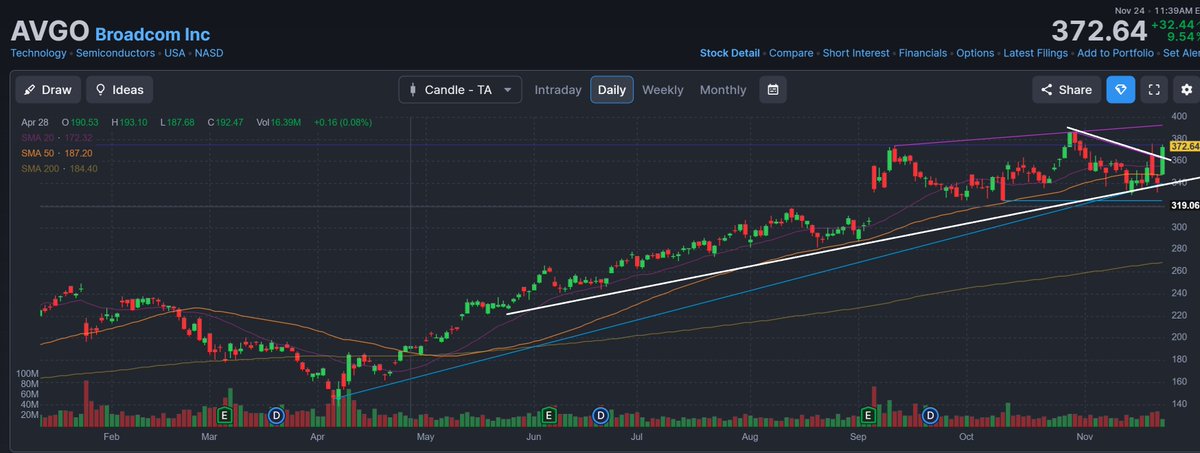Switch to the Monthly timeframe
The width and height of the screenshot is (1200, 453).
pyautogui.click(x=723, y=90)
